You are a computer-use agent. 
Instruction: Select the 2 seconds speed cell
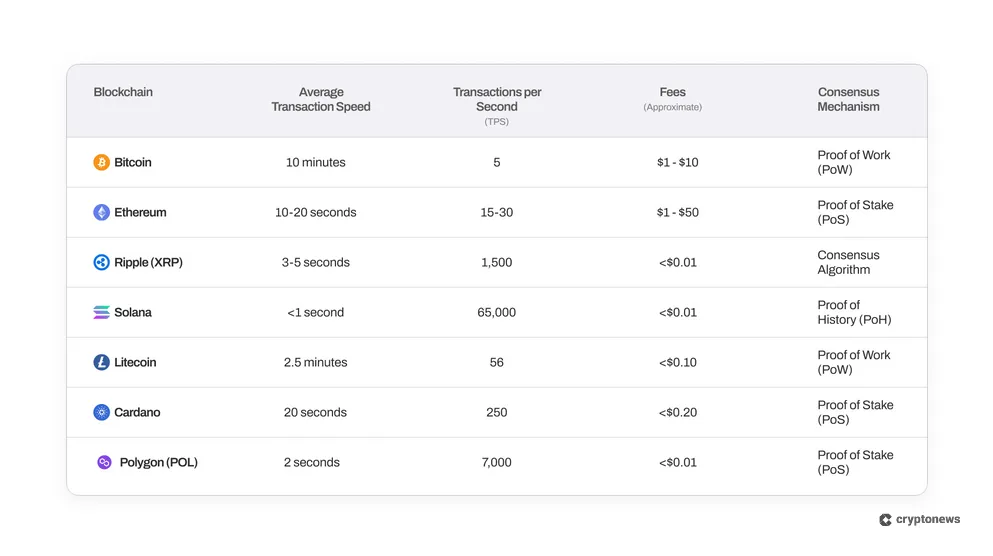tap(312, 462)
